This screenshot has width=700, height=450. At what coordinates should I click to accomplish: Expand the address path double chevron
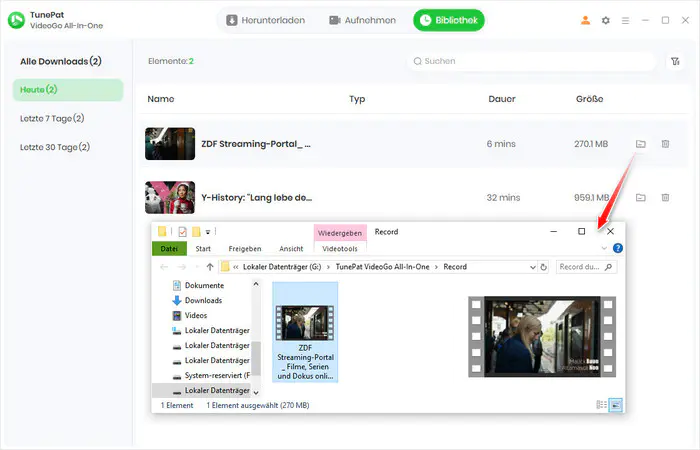click(x=236, y=267)
